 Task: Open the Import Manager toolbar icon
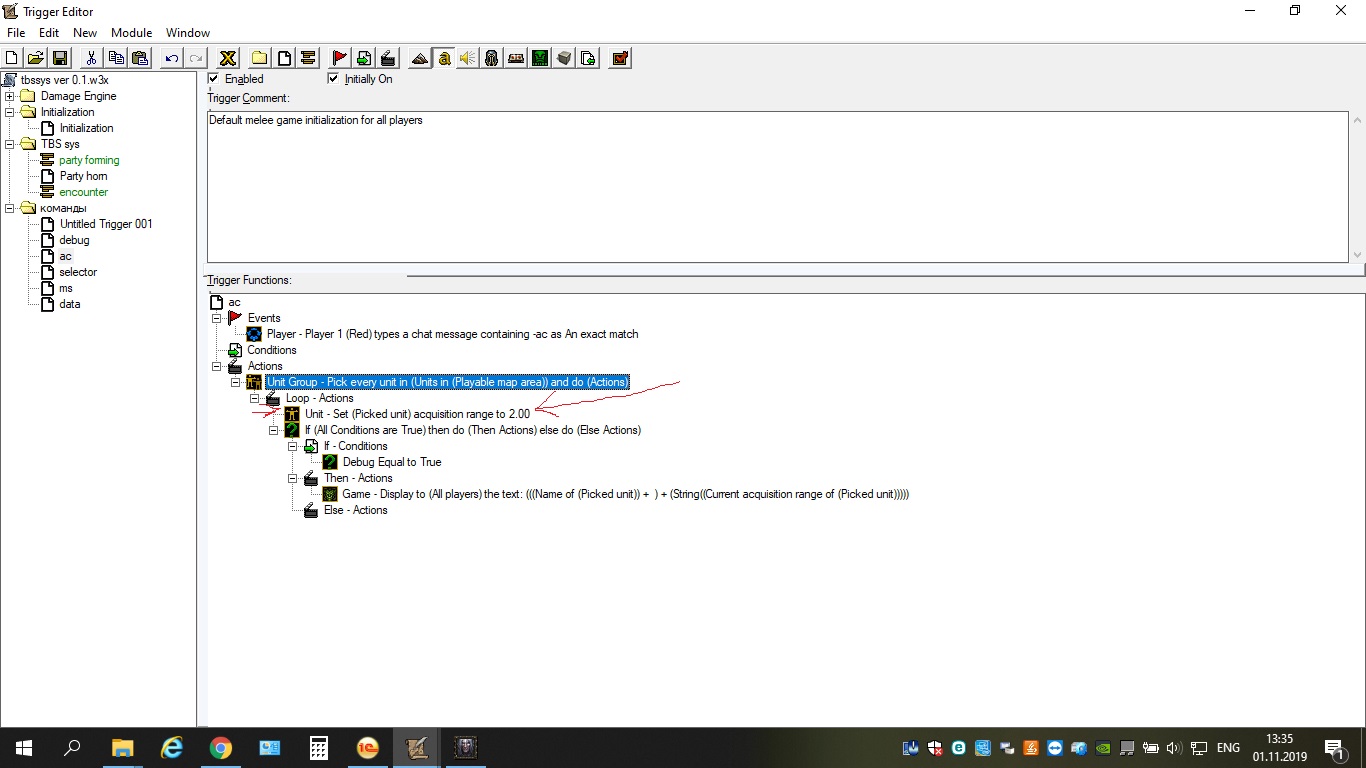click(588, 58)
